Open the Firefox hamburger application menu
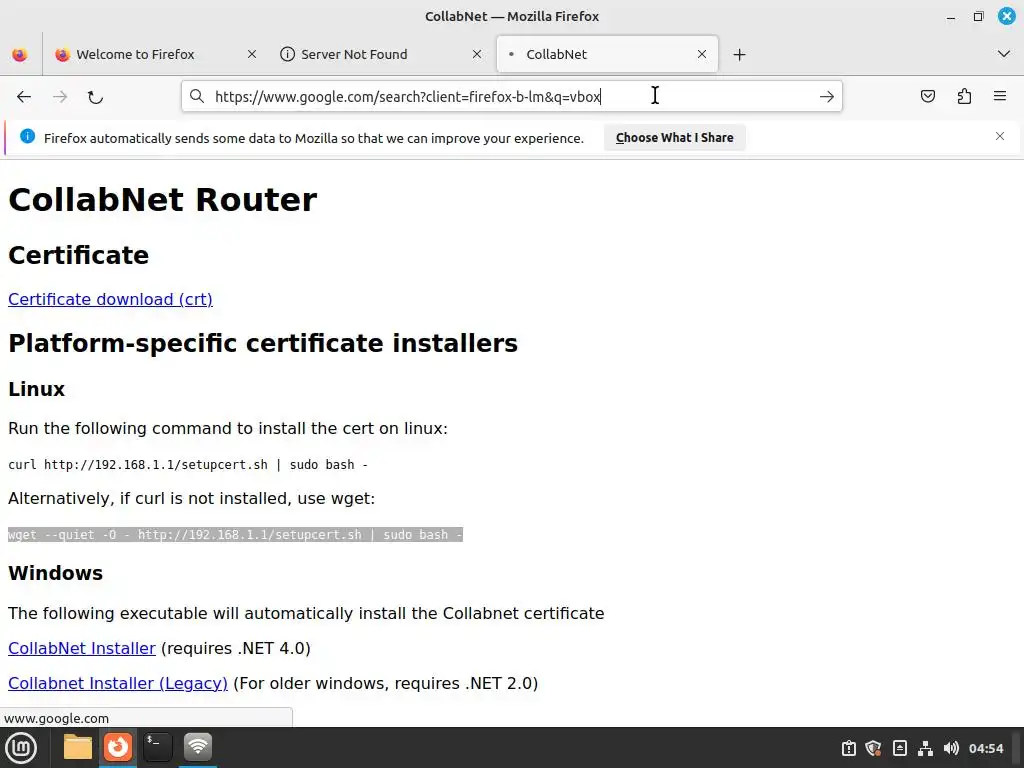 (1000, 97)
